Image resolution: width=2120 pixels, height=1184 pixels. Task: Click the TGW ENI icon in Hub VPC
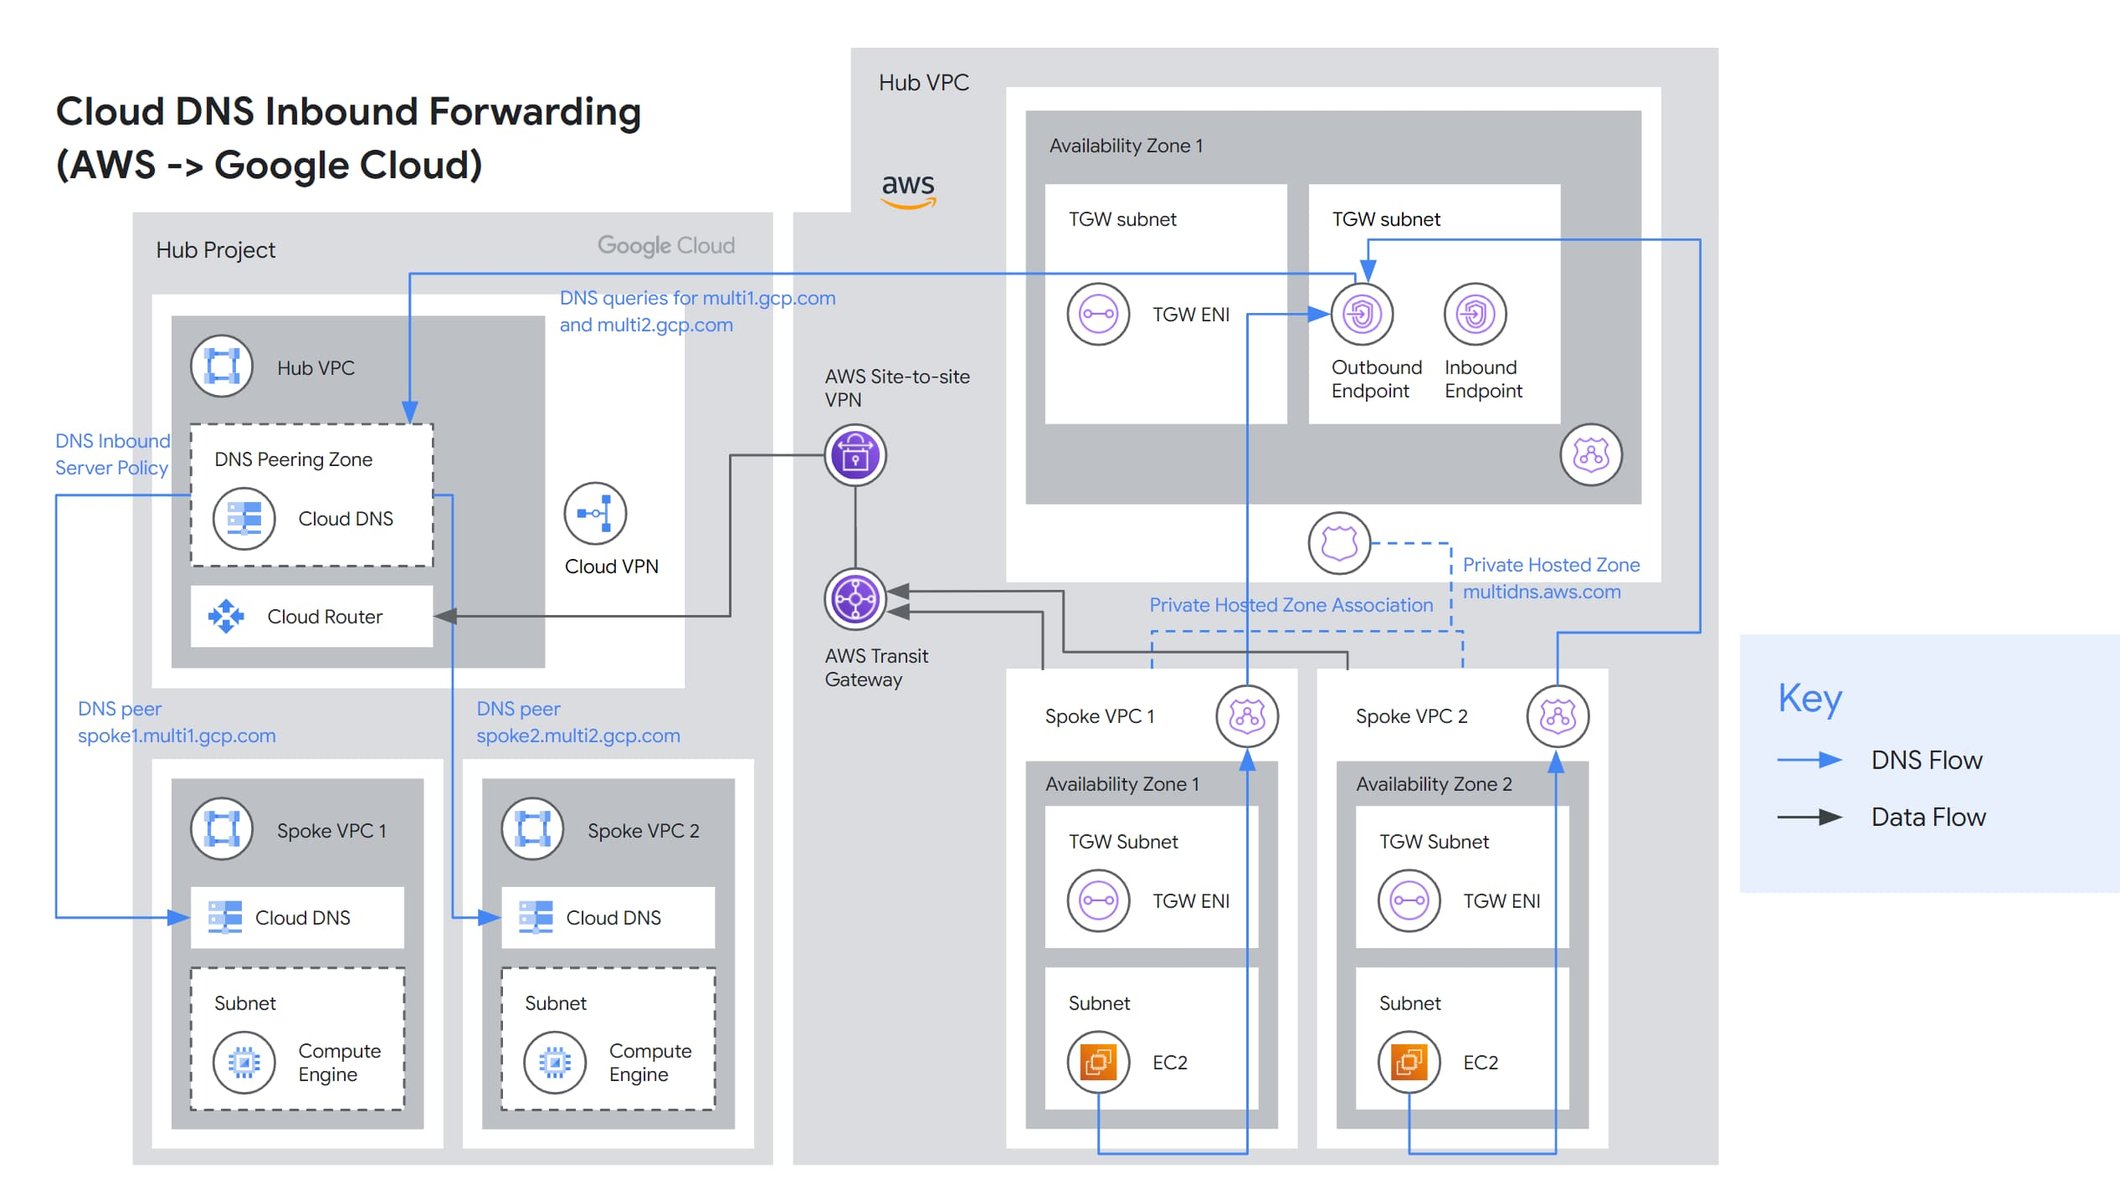1098,314
